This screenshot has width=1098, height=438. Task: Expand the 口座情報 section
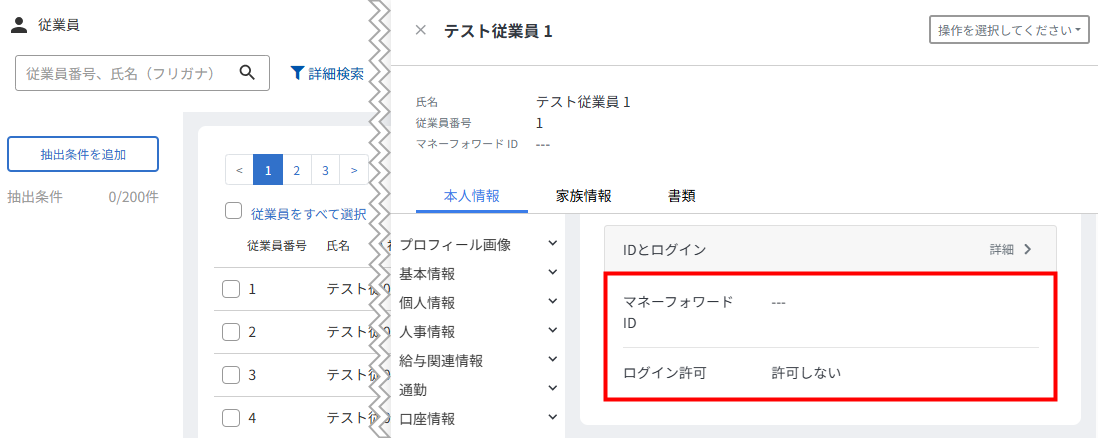[x=552, y=418]
